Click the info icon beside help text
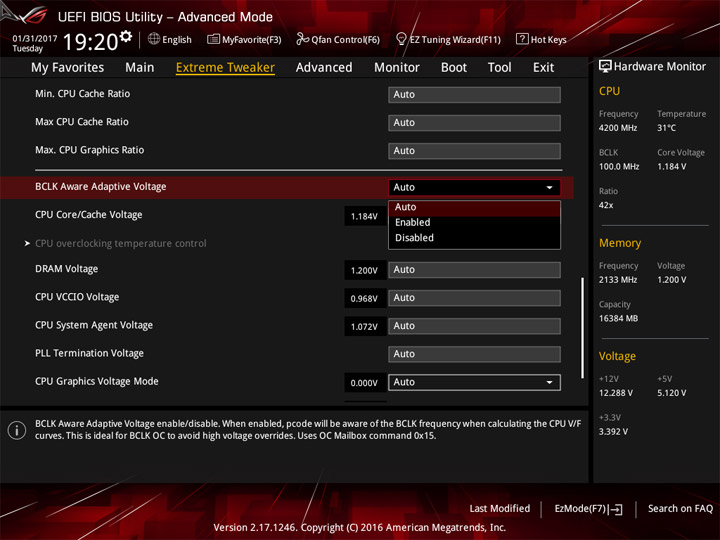 pyautogui.click(x=17, y=430)
